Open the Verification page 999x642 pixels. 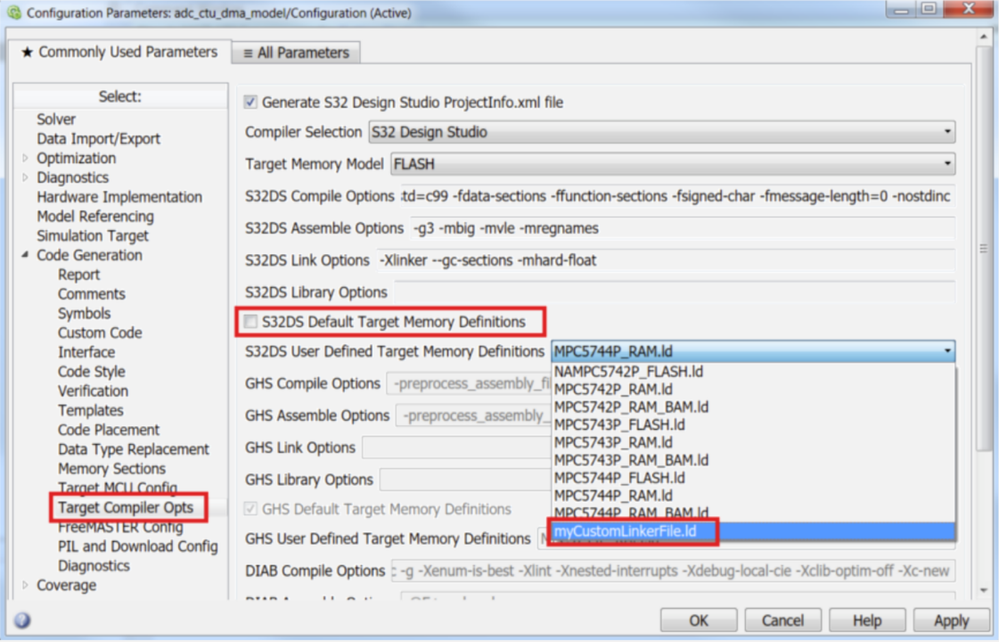pos(93,391)
